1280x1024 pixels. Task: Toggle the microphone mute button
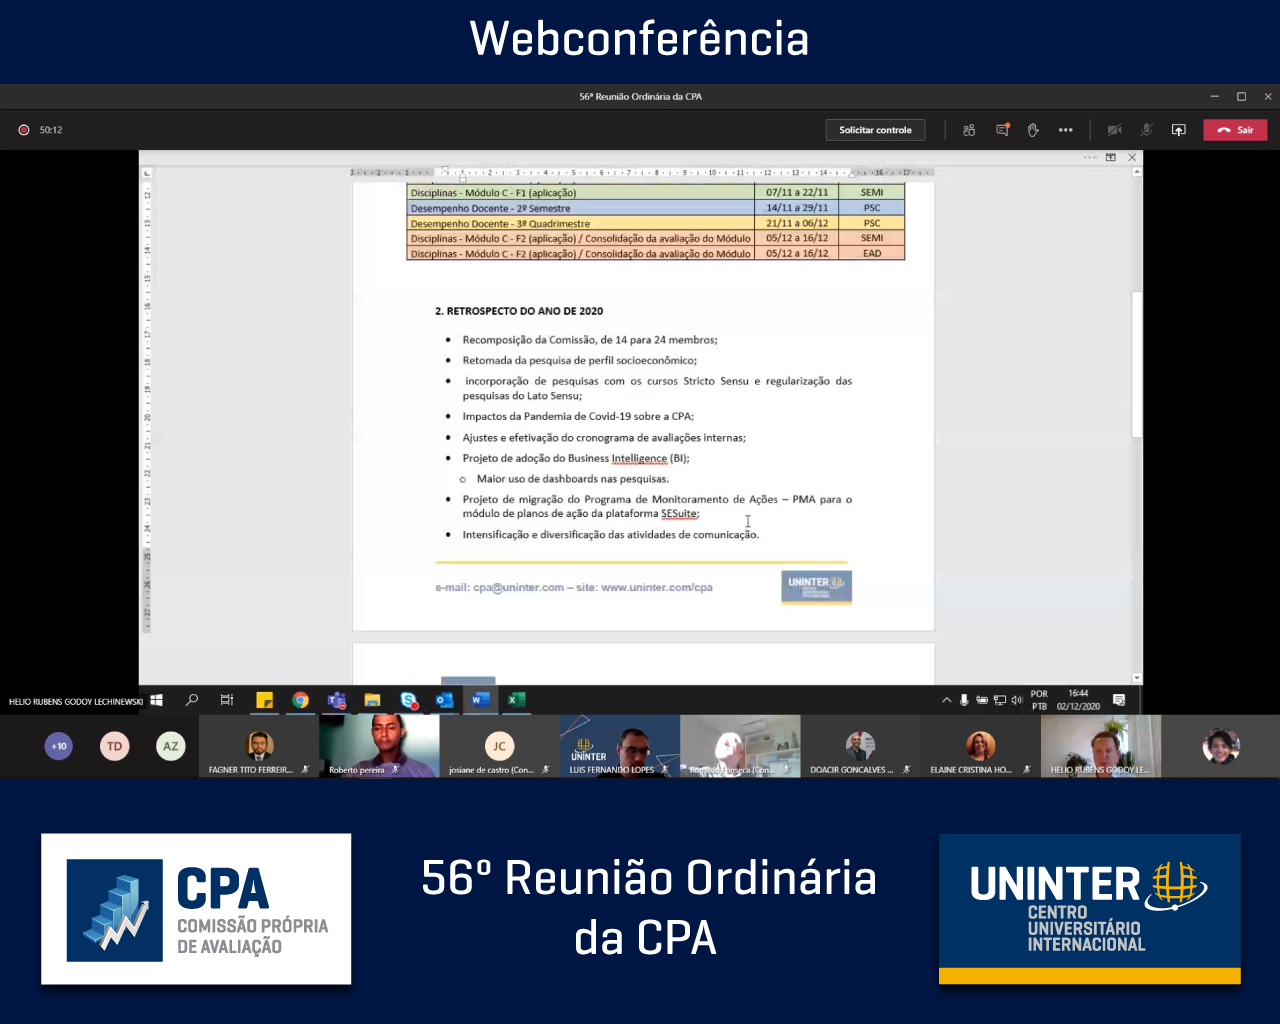coord(1147,130)
